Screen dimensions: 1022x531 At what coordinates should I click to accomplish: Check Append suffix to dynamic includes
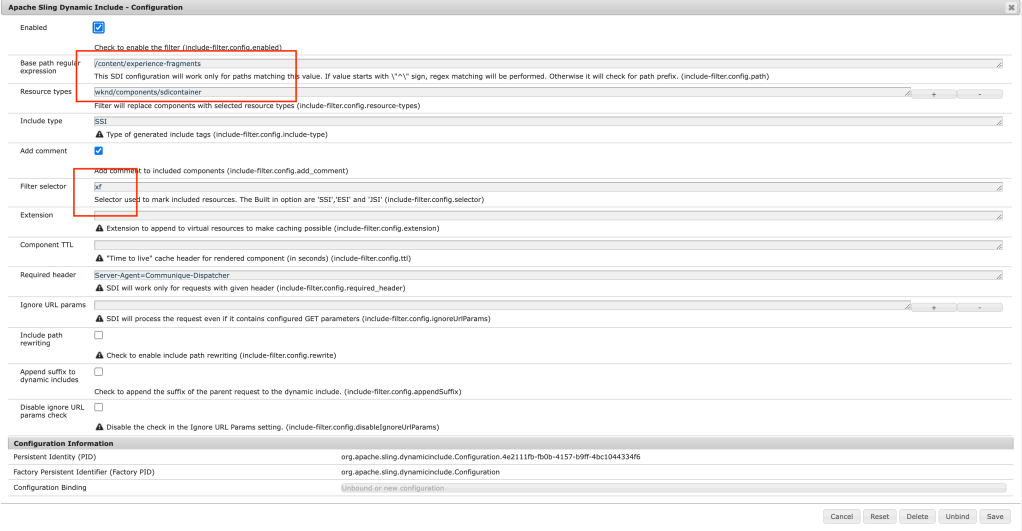pyautogui.click(x=98, y=371)
